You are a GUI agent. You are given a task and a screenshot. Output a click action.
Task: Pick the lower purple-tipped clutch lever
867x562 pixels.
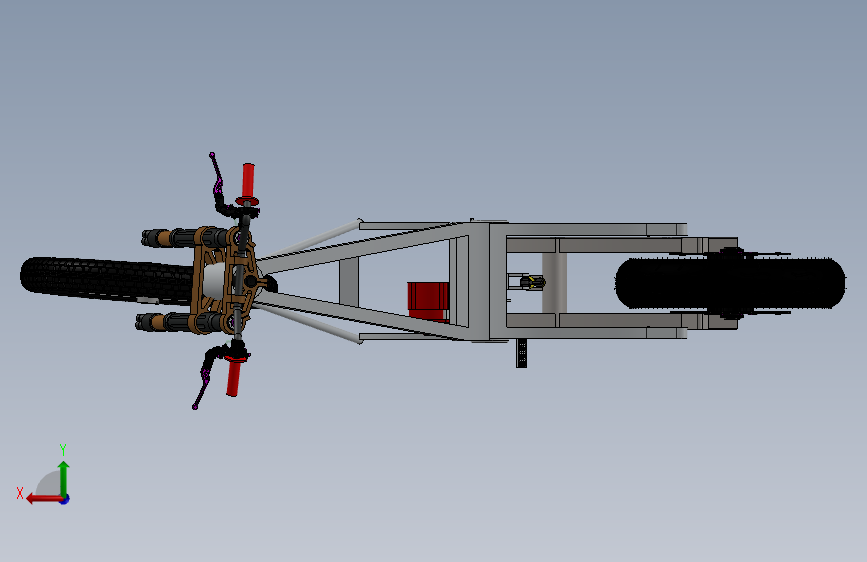pyautogui.click(x=203, y=382)
